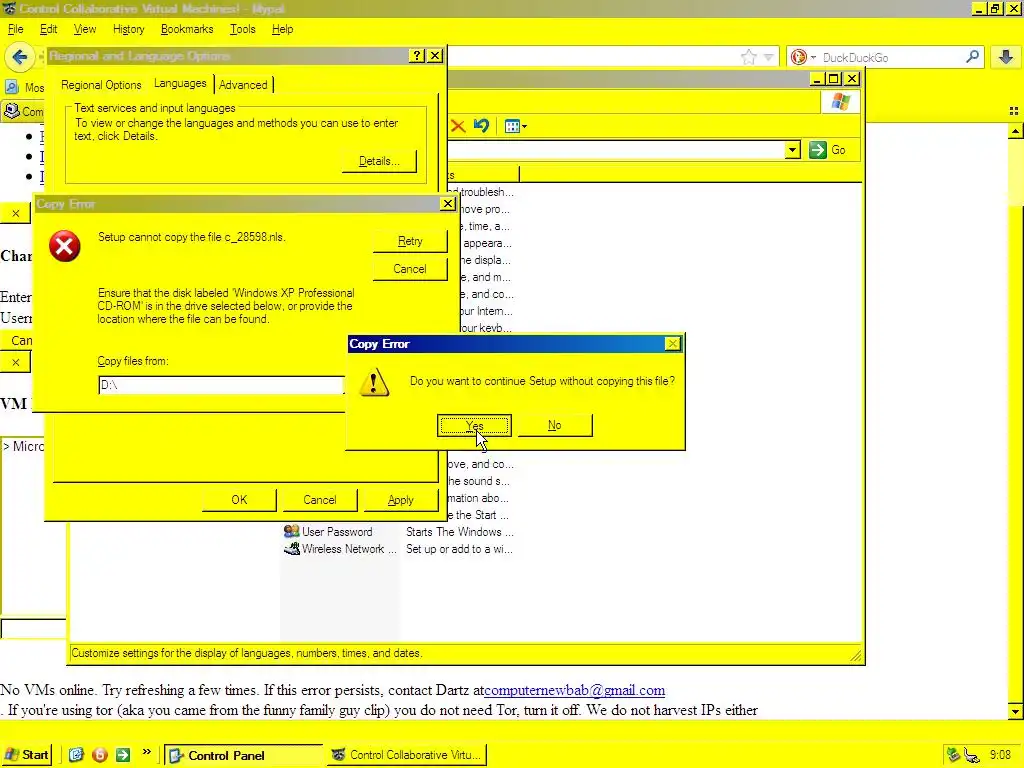The image size is (1024, 768).
Task: Close the front Copy Error prompt with X
Action: [672, 344]
